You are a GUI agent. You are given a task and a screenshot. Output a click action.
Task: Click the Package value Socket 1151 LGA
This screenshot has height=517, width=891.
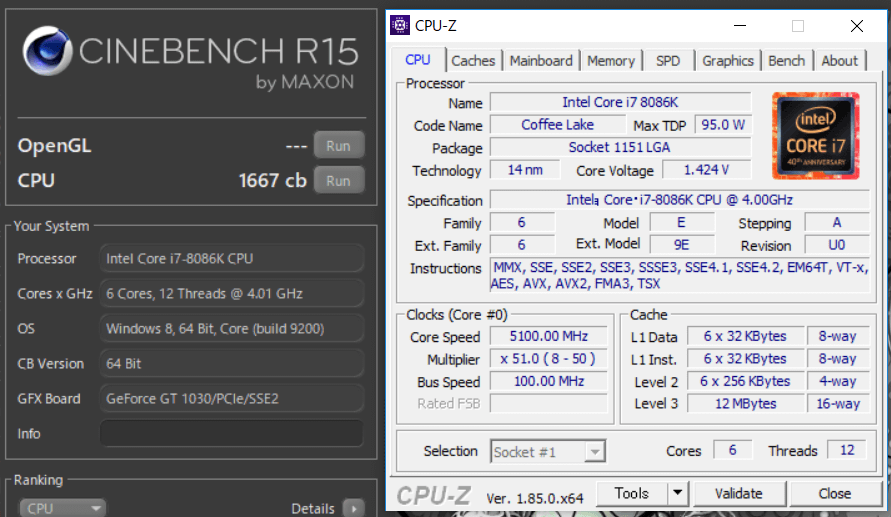[x=621, y=147]
